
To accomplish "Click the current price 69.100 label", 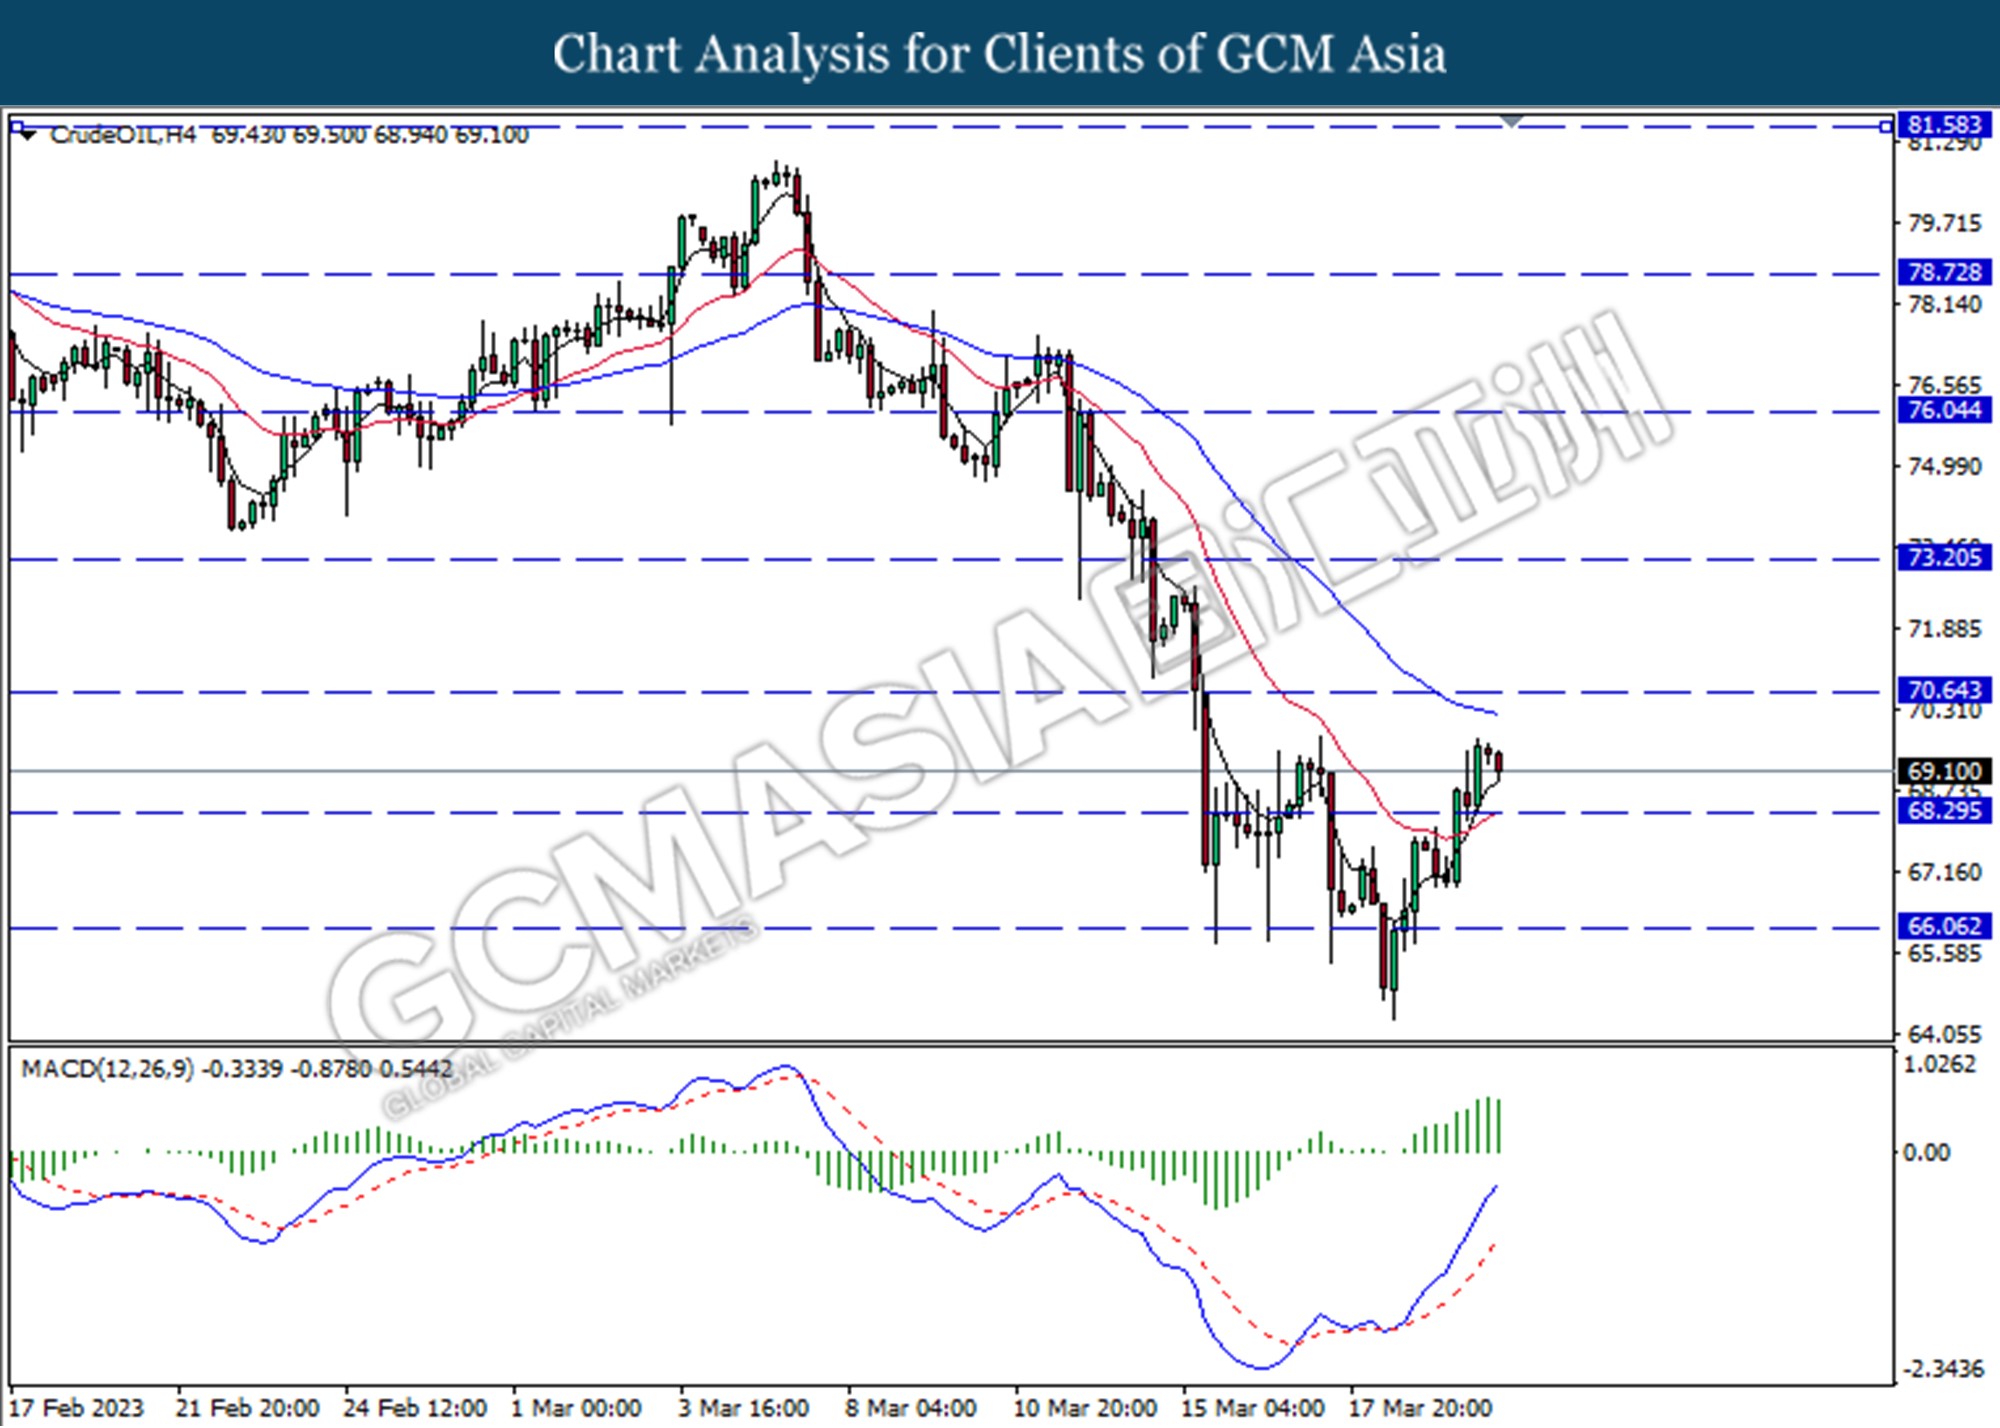I will [x=1943, y=771].
